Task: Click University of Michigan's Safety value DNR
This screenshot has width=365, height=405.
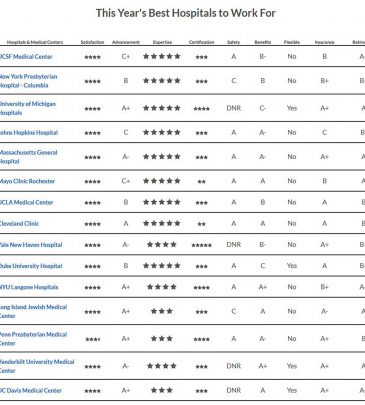Action: click(234, 108)
